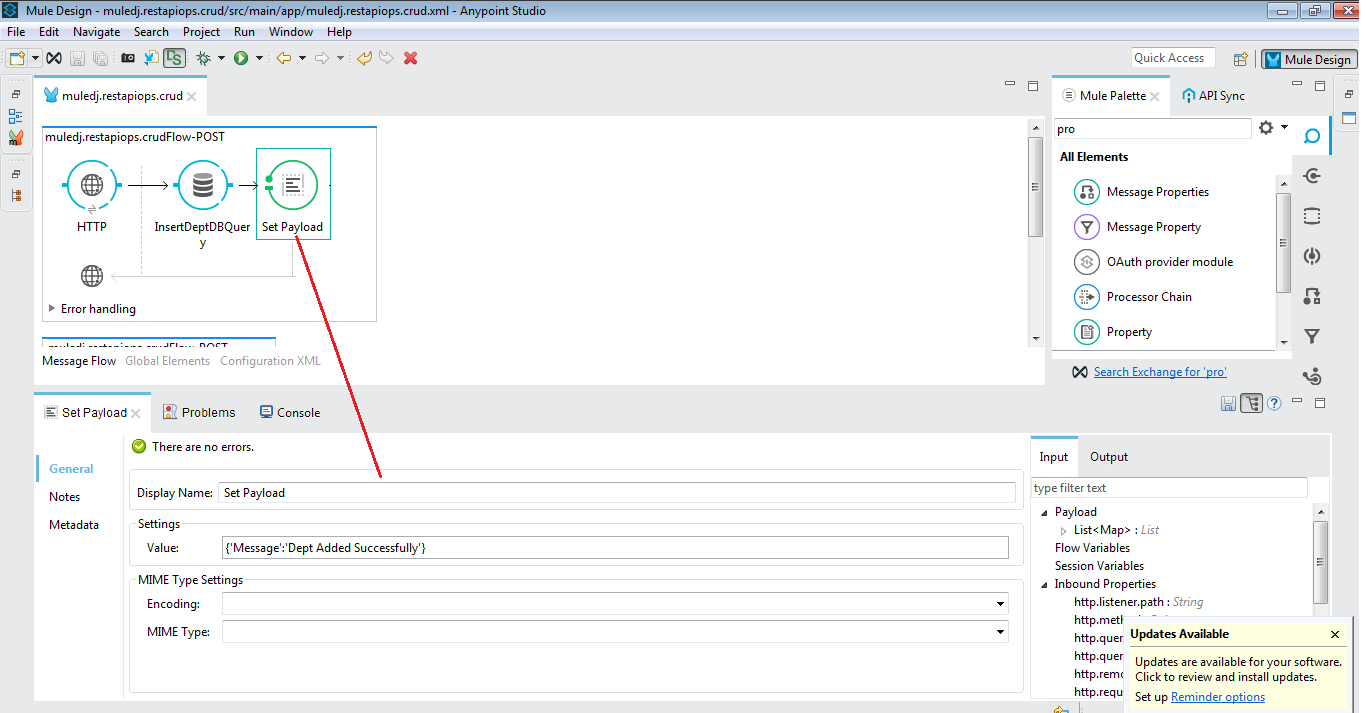Expand the Error handling section
Viewport: 1366px width, 713px height.
(x=52, y=309)
